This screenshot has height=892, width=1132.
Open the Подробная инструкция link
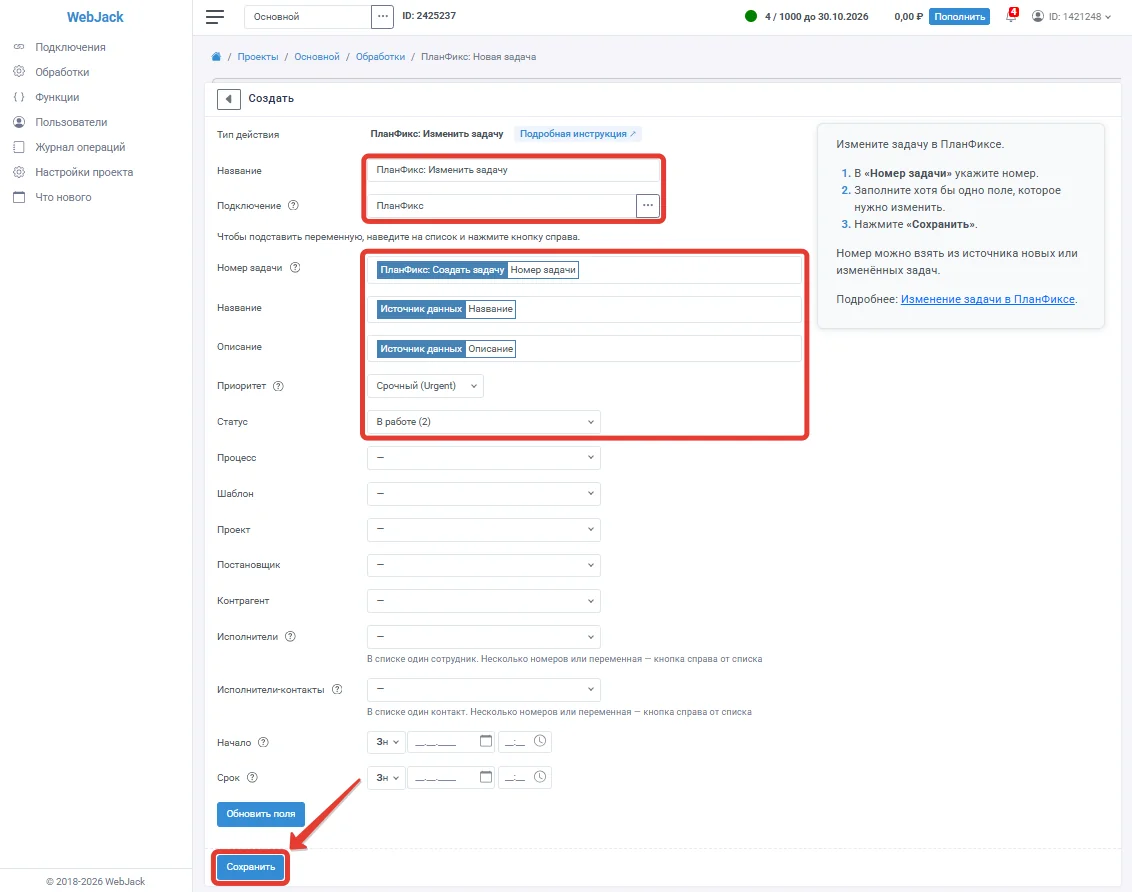pos(578,134)
